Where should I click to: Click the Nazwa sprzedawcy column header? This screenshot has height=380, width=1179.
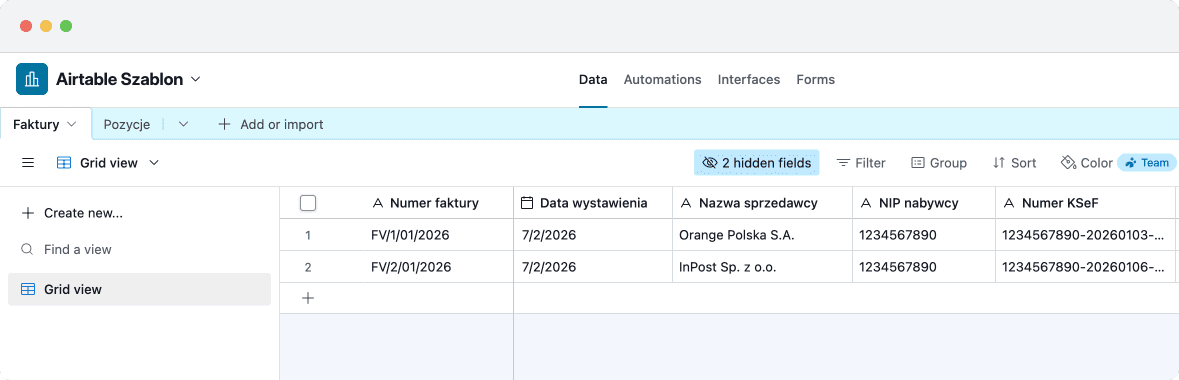pos(762,203)
